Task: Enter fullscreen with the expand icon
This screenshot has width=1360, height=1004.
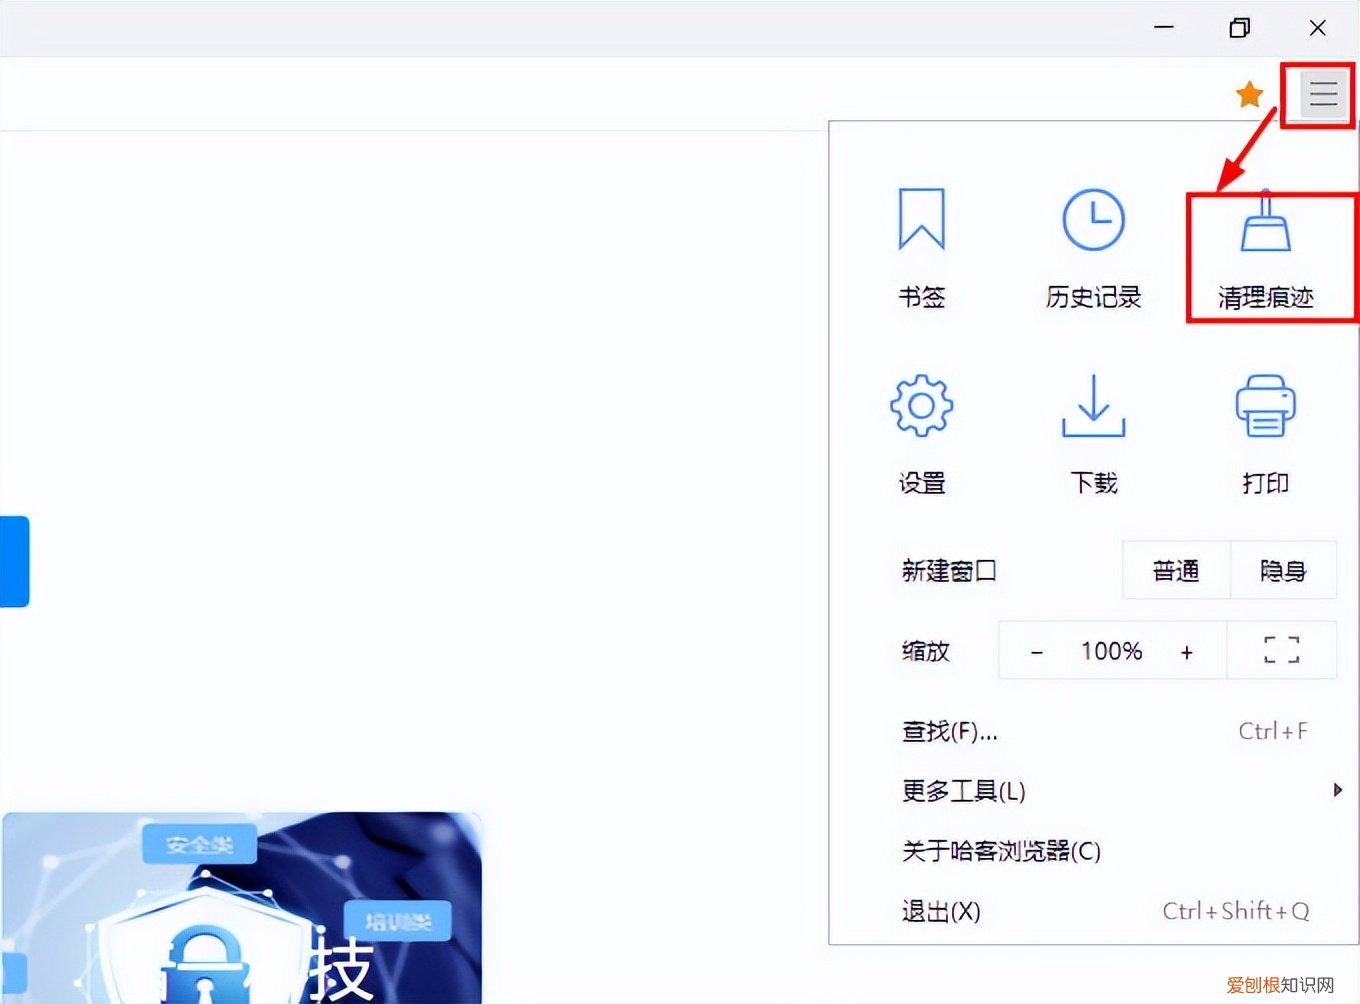Action: (x=1281, y=650)
